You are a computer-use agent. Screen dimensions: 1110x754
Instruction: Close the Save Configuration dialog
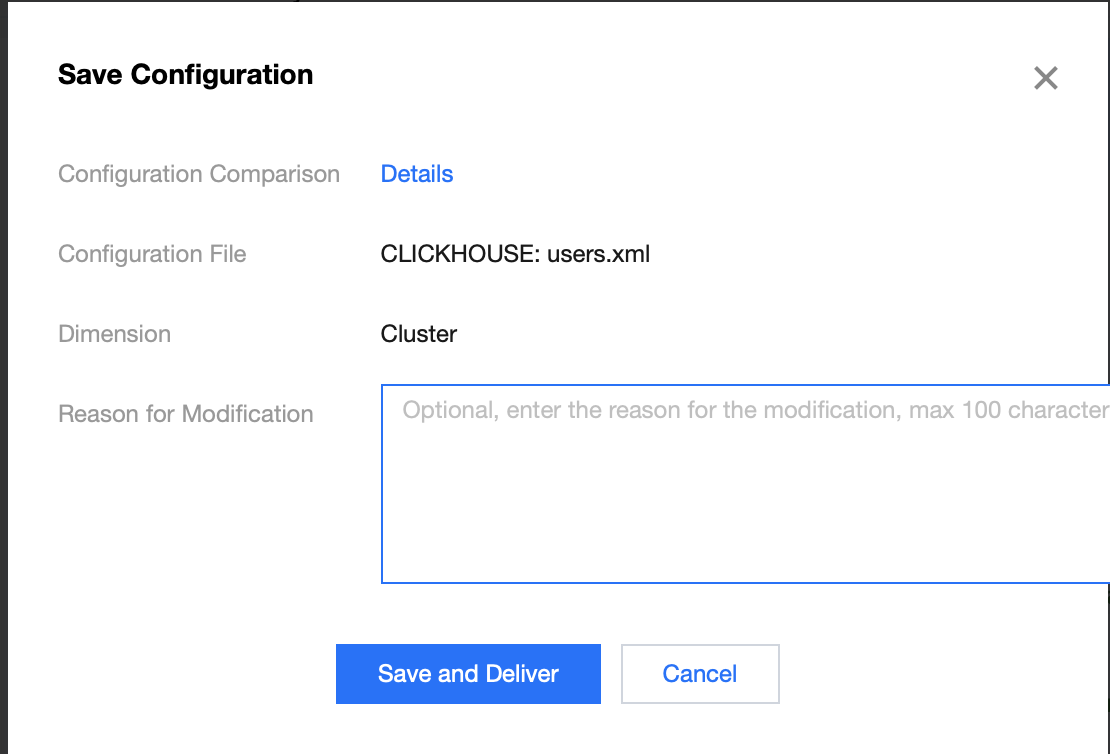coord(1045,78)
